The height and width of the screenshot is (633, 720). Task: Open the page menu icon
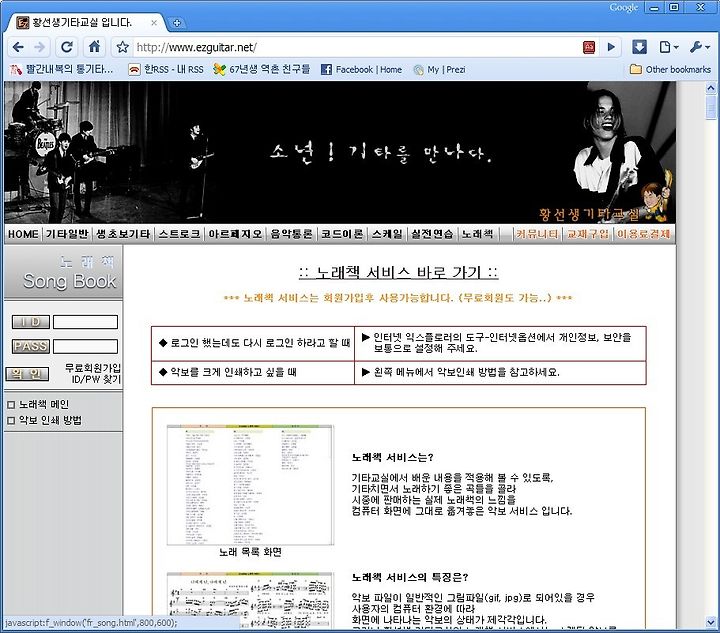pyautogui.click(x=669, y=47)
